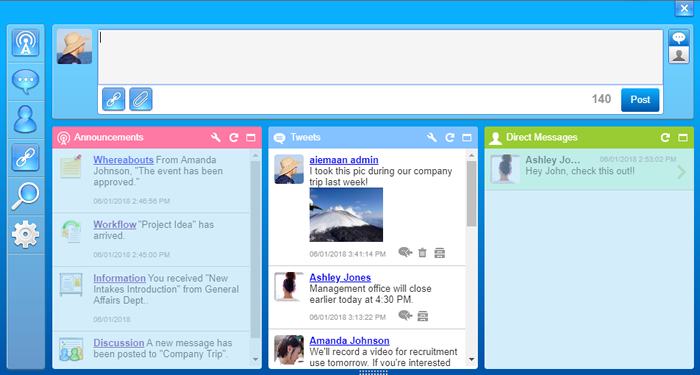
Task: Insert a link using the link button
Action: [113, 99]
